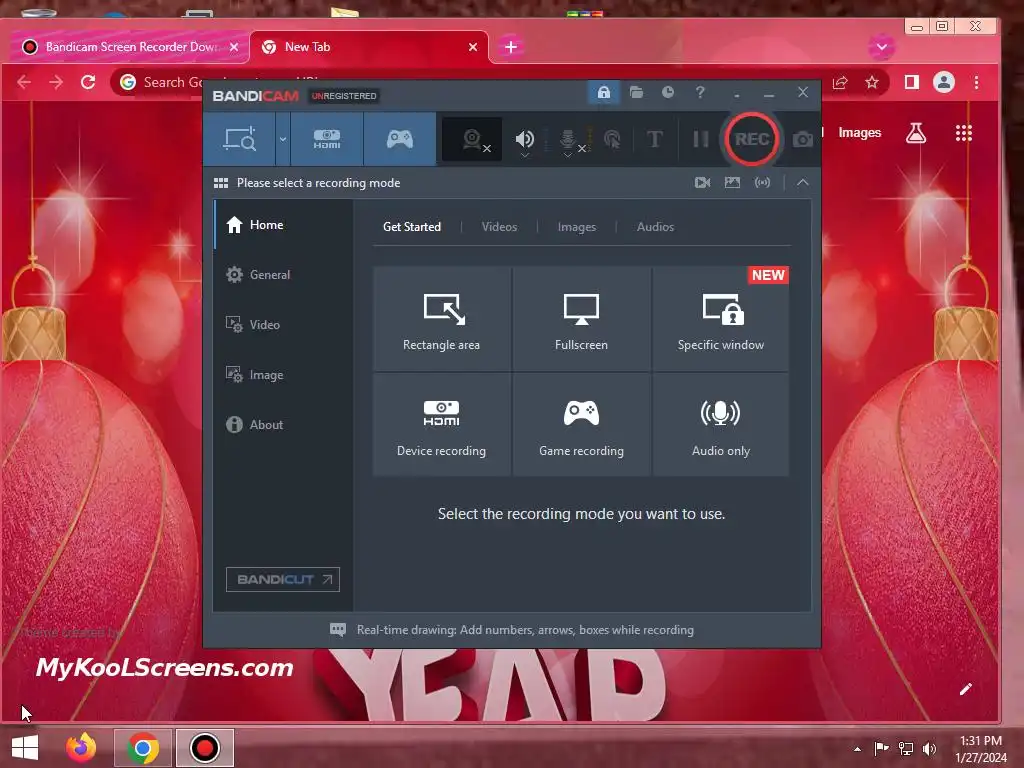
Task: Select game recording mode gamepad in toolbar
Action: click(x=400, y=139)
